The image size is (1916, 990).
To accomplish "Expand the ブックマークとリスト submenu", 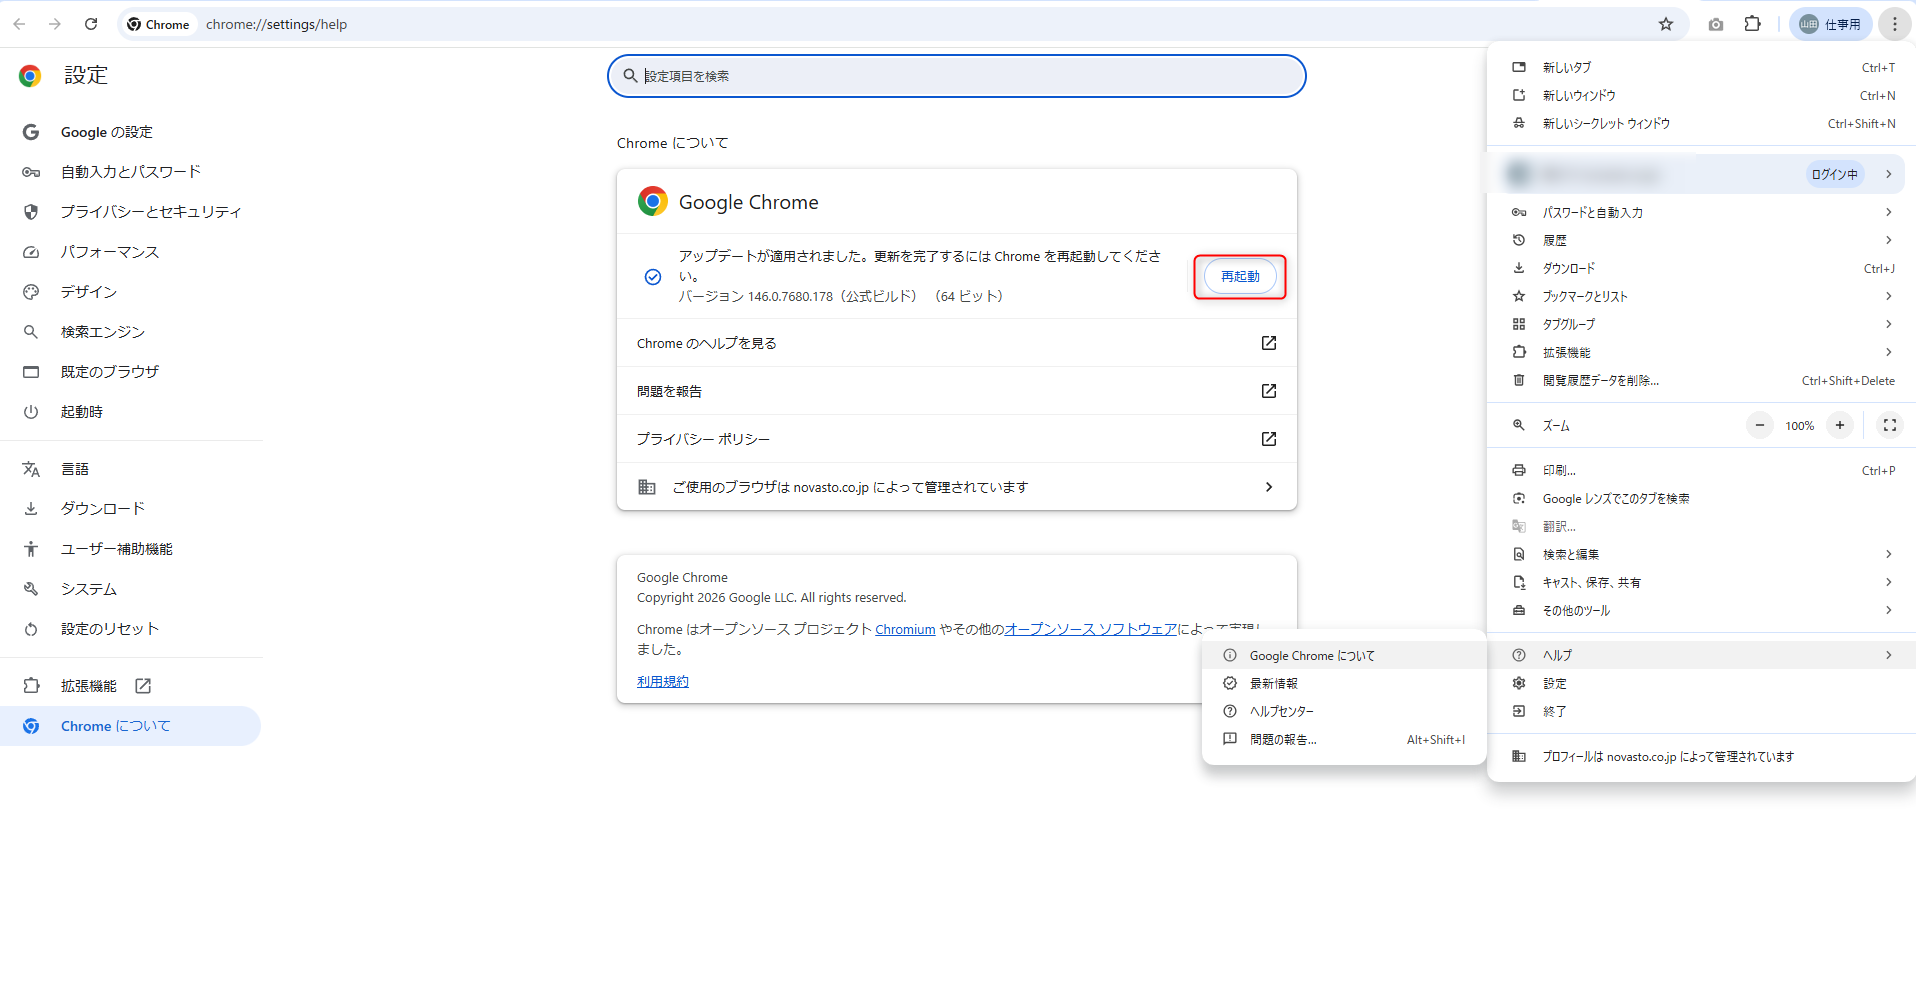I will pos(1702,296).
